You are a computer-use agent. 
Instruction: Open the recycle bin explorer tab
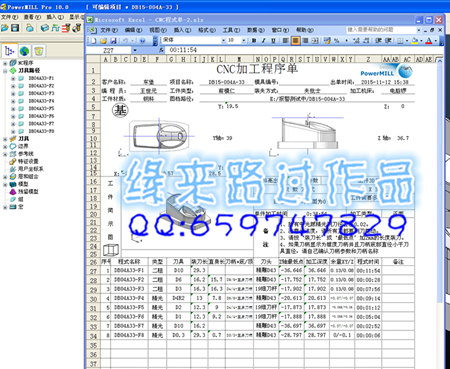point(39,51)
